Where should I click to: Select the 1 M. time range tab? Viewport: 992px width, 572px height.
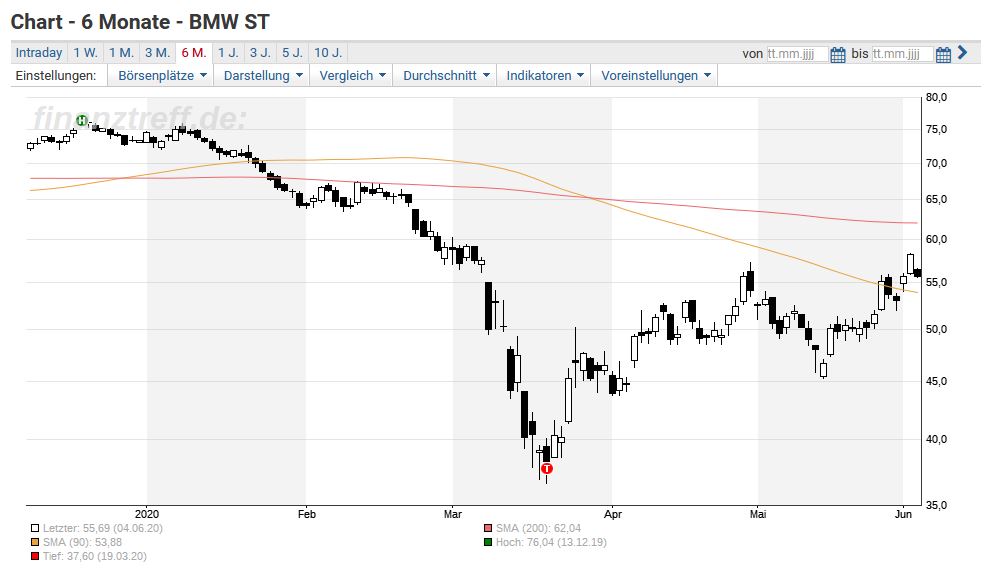pyautogui.click(x=121, y=53)
